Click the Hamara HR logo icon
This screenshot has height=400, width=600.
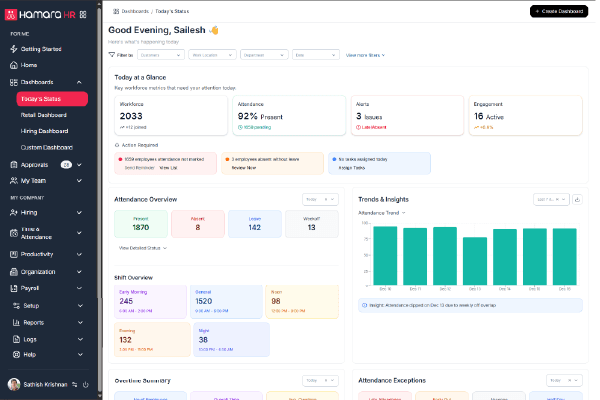(x=11, y=15)
